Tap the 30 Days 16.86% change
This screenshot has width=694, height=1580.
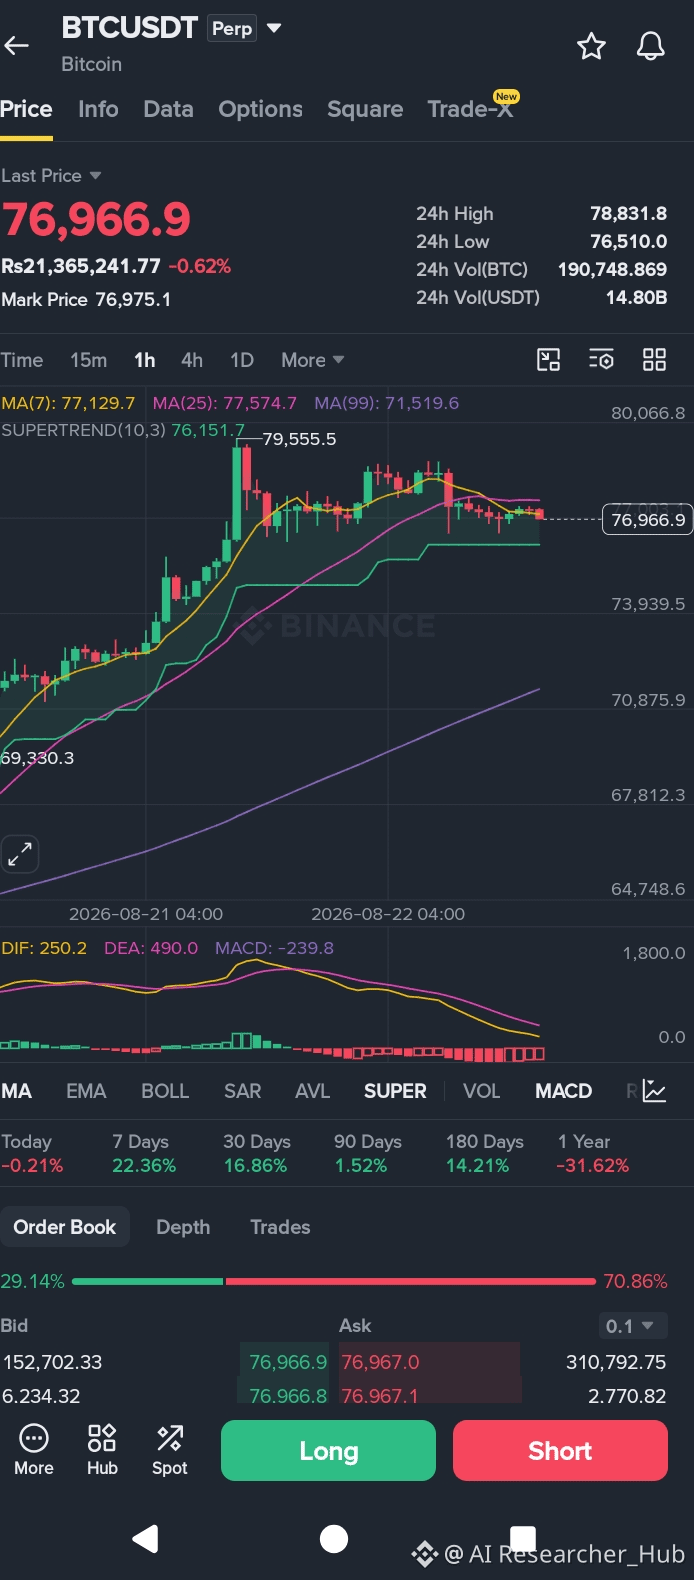256,1153
